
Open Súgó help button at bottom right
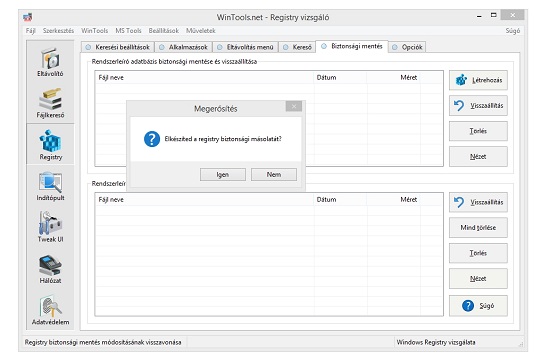point(478,306)
